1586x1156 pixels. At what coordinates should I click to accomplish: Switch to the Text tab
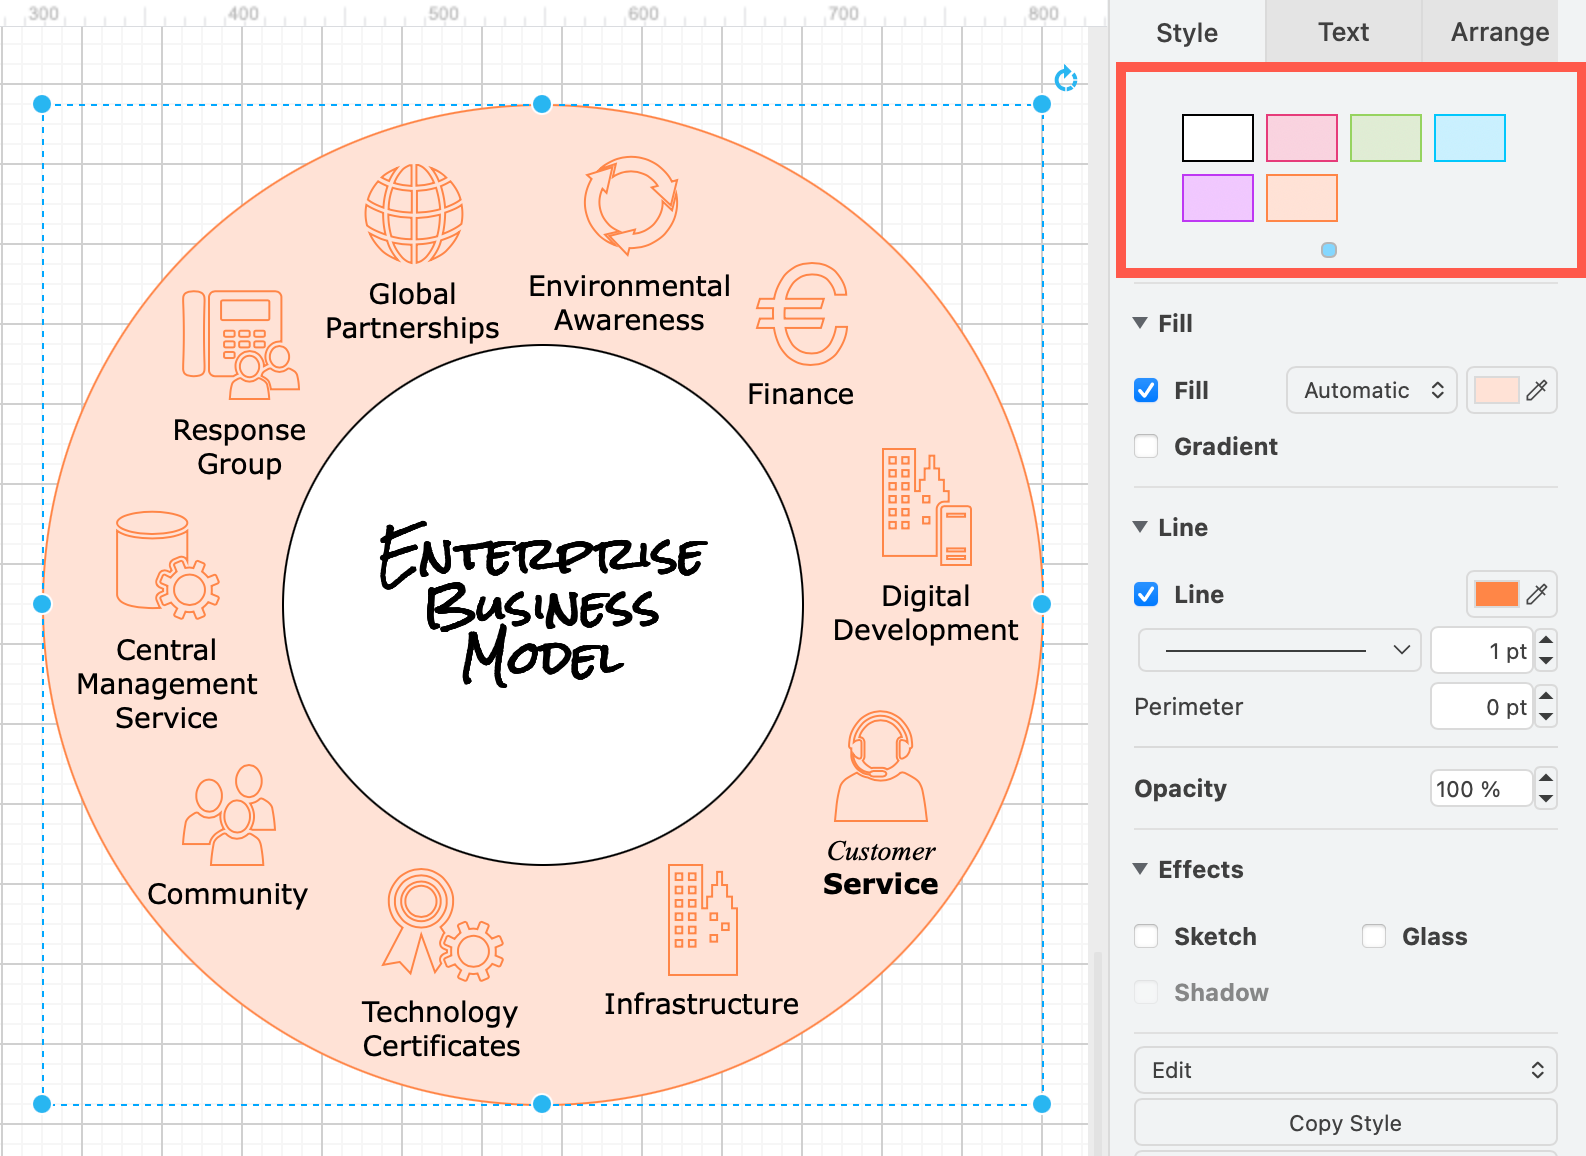tap(1343, 32)
